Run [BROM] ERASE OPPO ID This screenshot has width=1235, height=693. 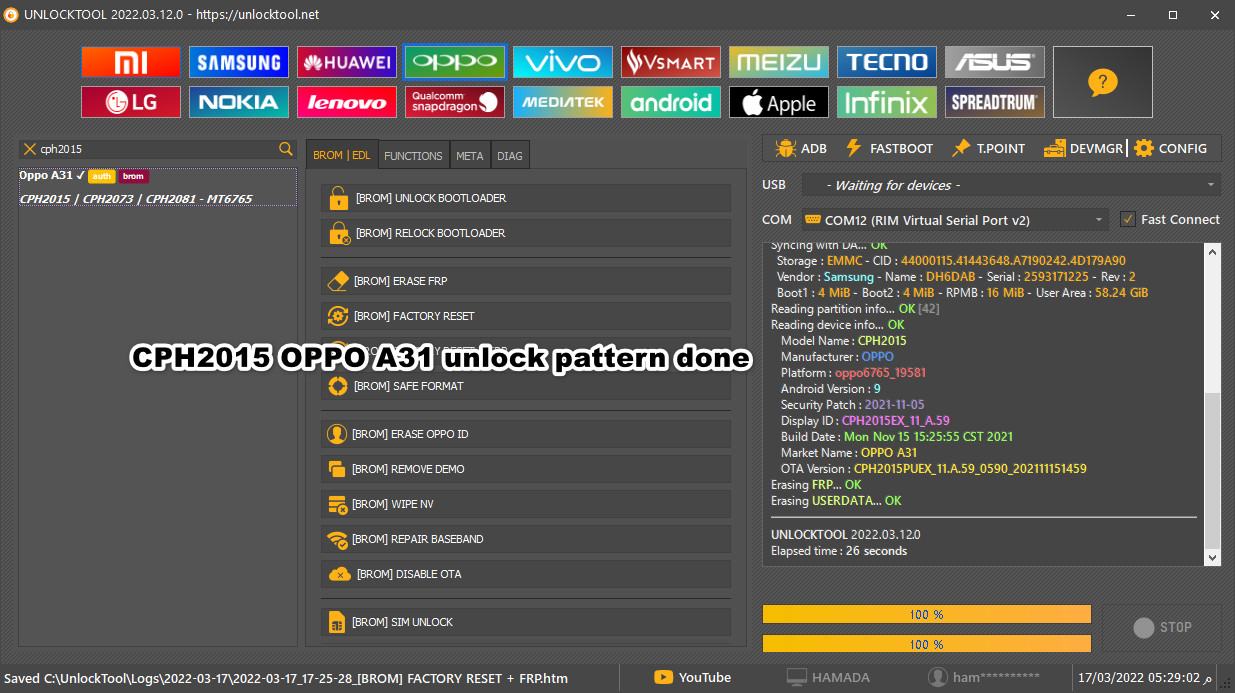click(526, 434)
